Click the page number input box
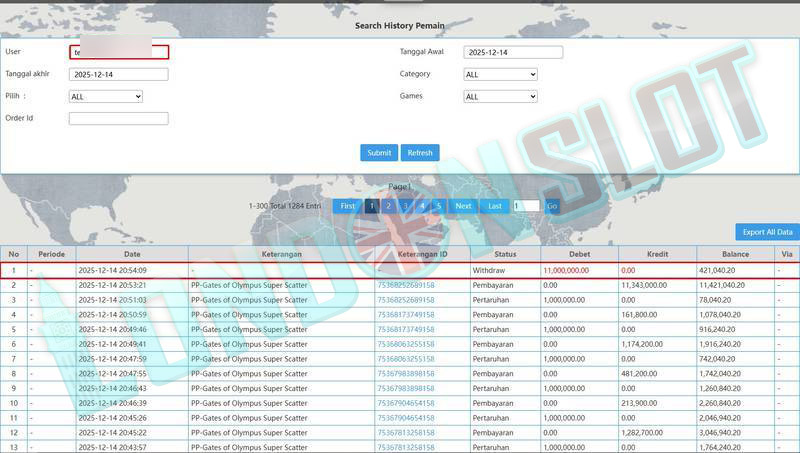 pyautogui.click(x=526, y=206)
